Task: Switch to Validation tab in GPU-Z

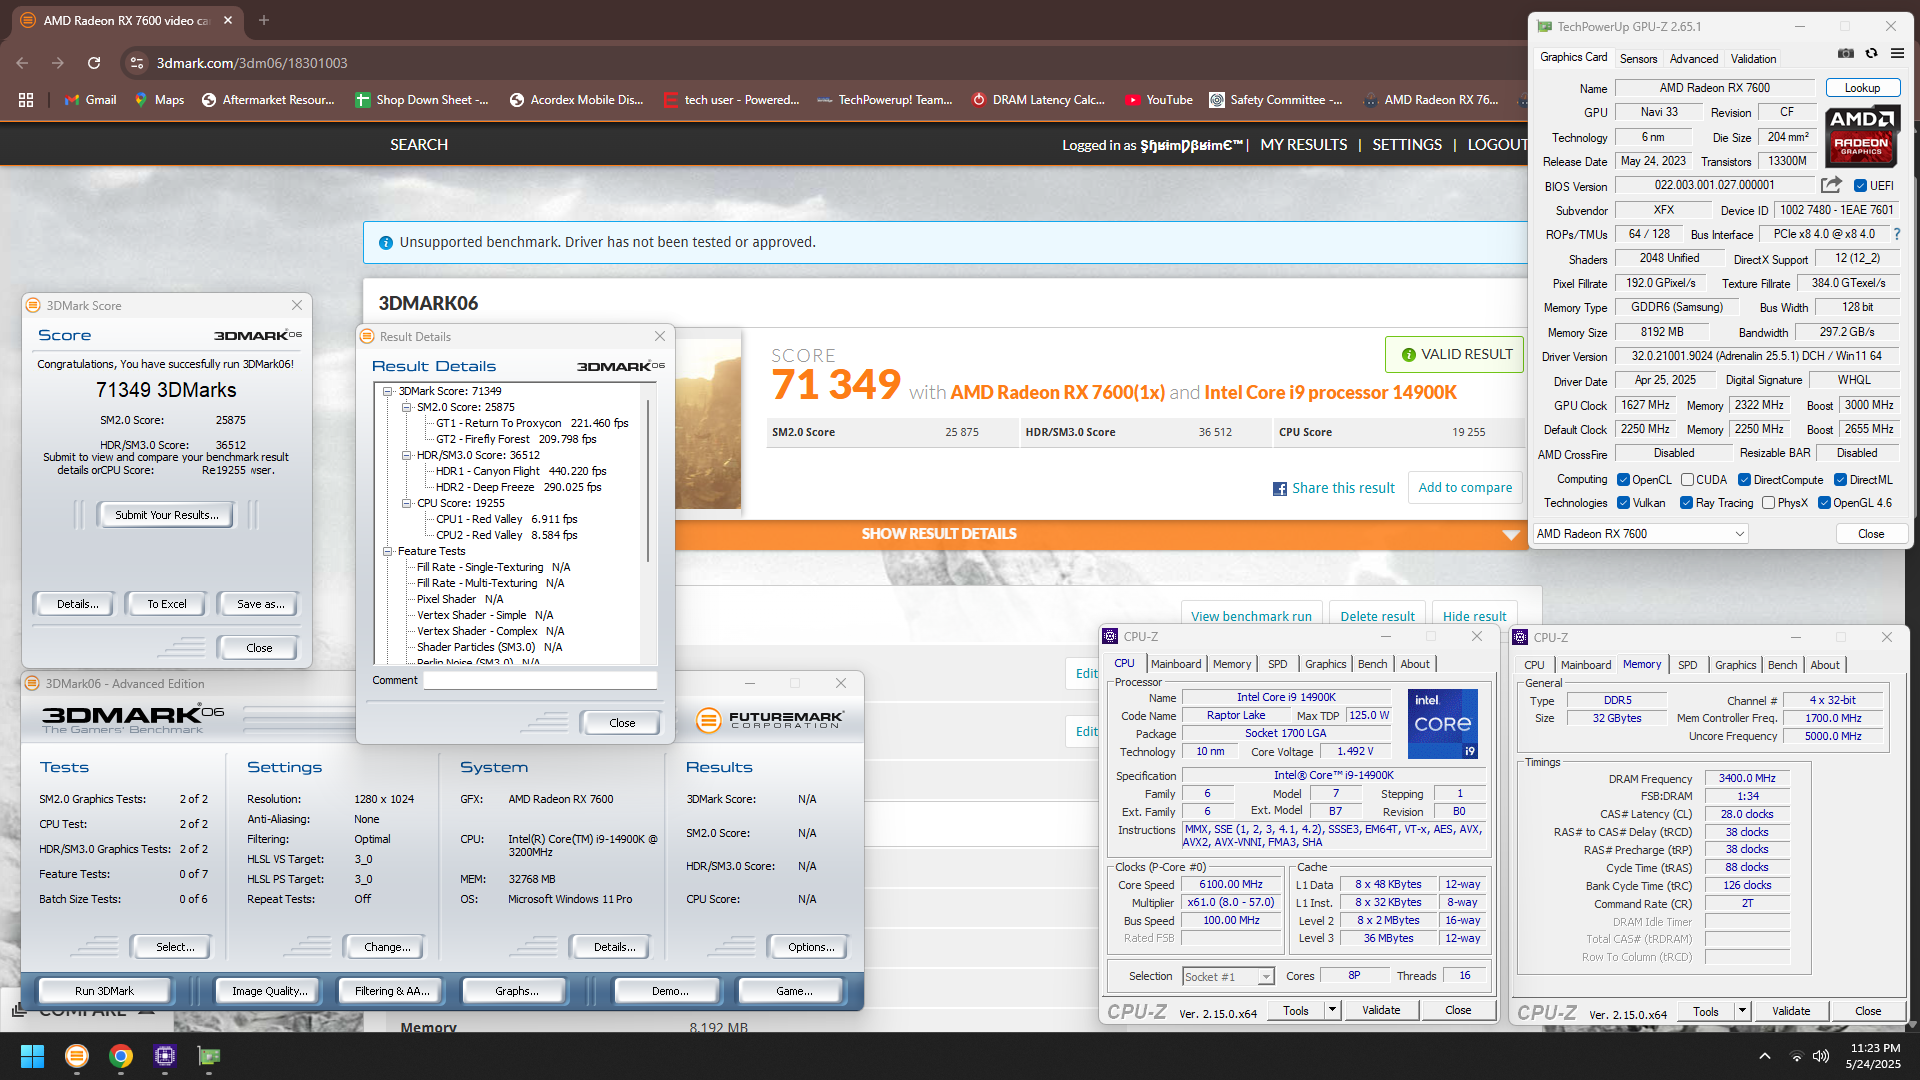Action: pyautogui.click(x=1754, y=59)
